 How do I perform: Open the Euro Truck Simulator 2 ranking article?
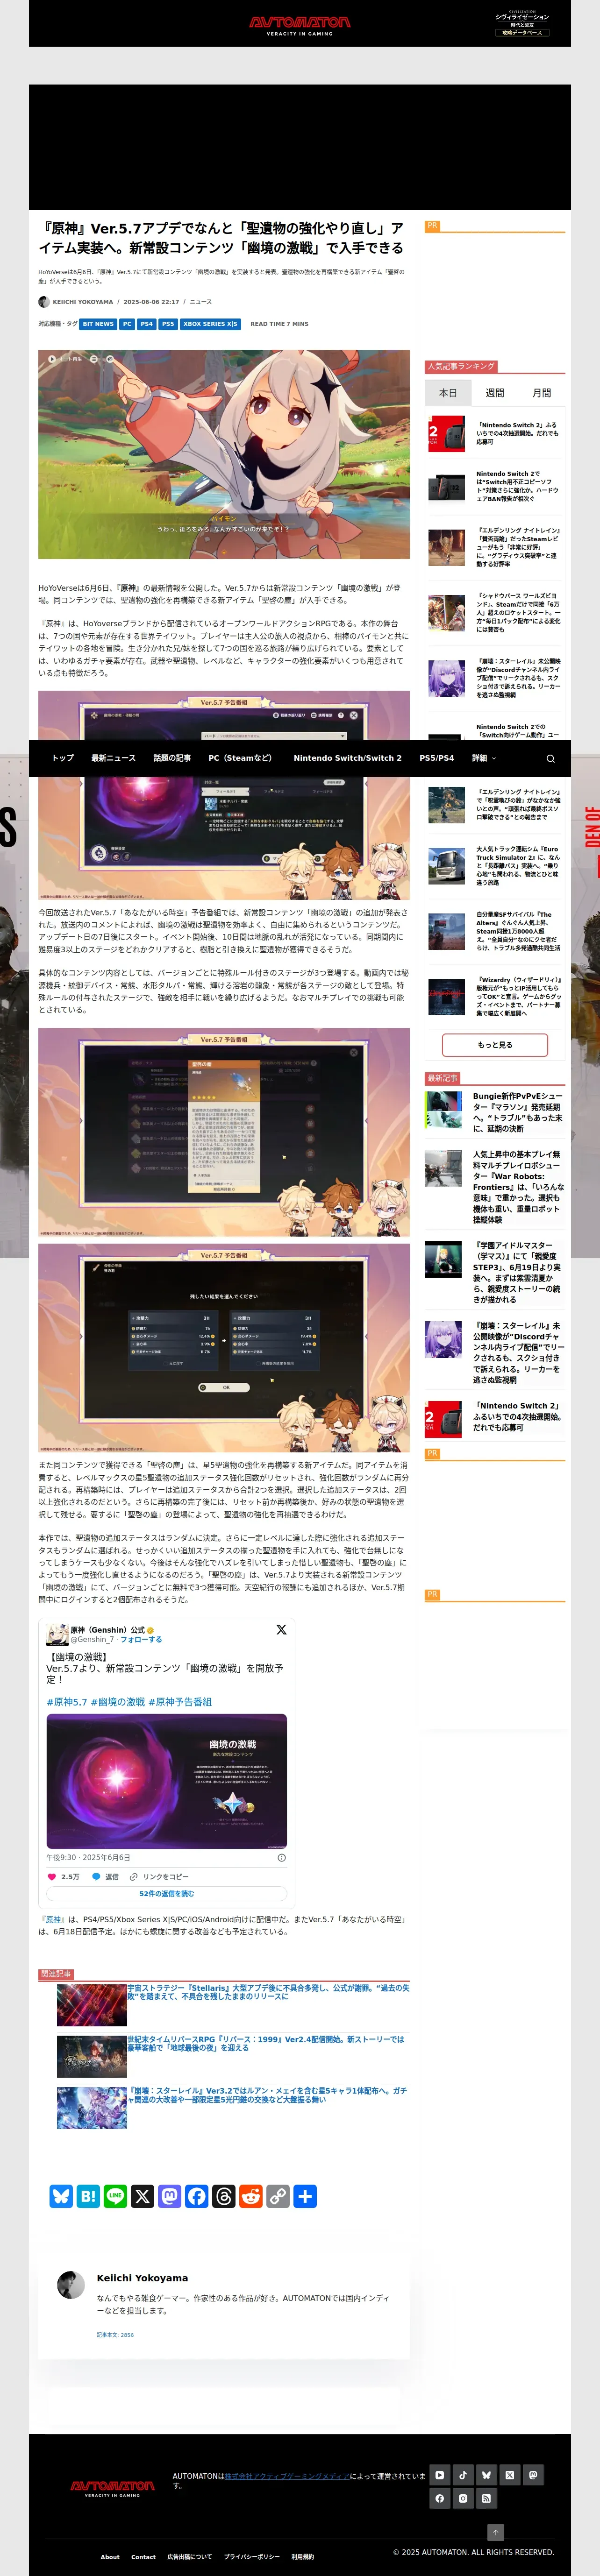tap(518, 866)
